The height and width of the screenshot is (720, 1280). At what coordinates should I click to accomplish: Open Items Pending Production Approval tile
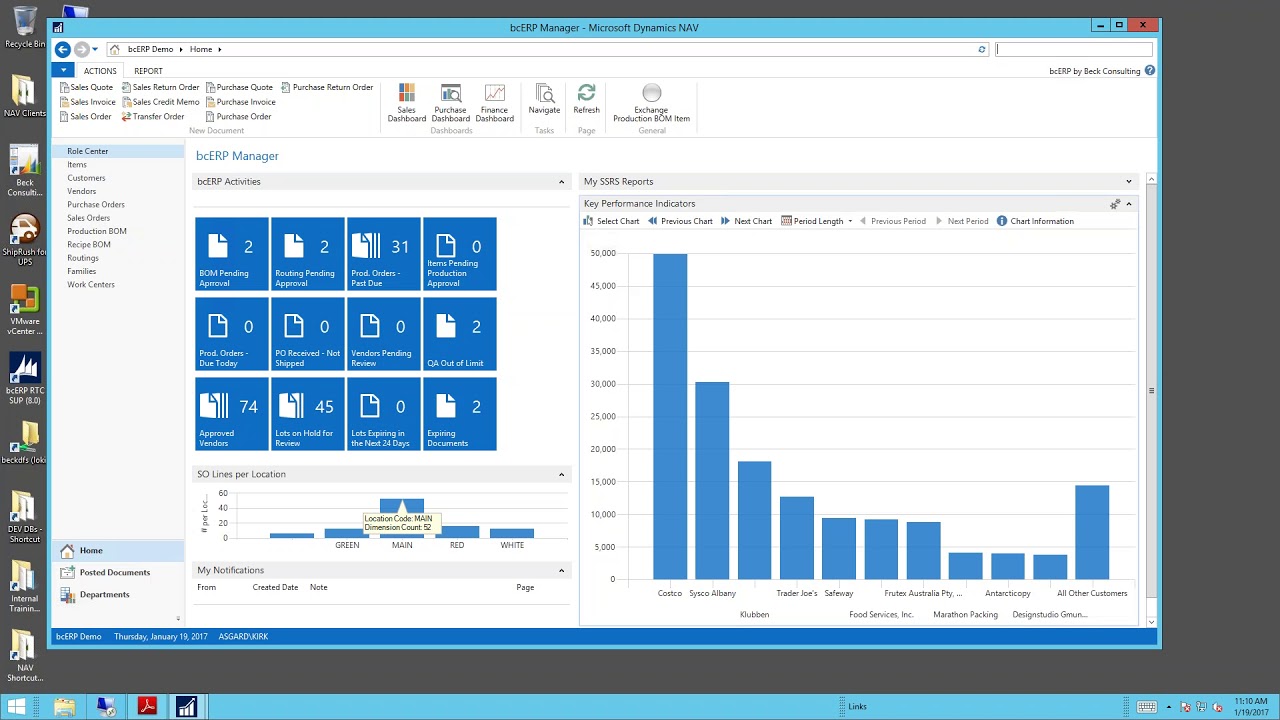[x=460, y=254]
